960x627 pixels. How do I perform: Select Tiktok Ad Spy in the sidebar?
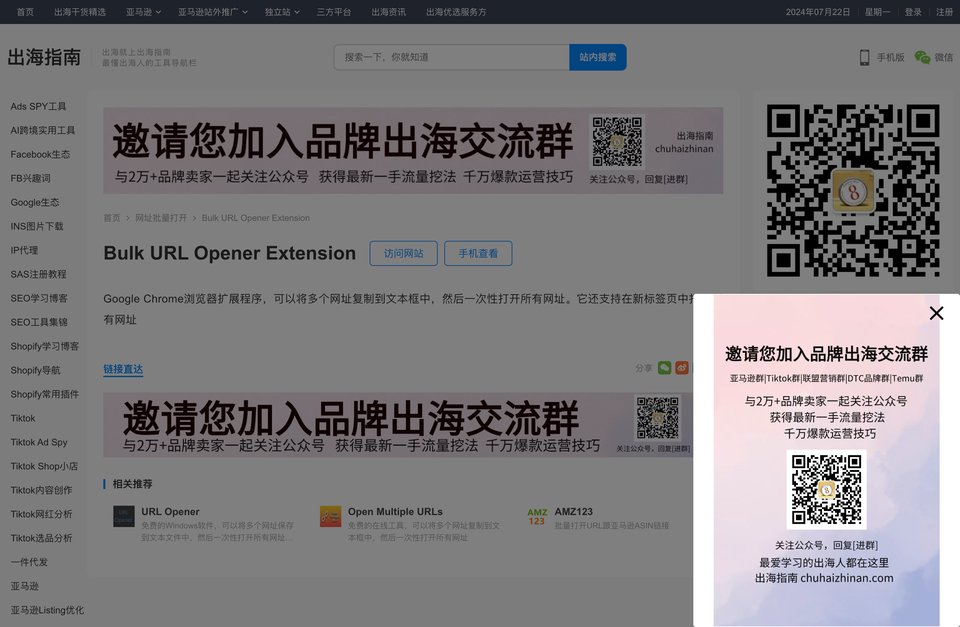coord(39,442)
